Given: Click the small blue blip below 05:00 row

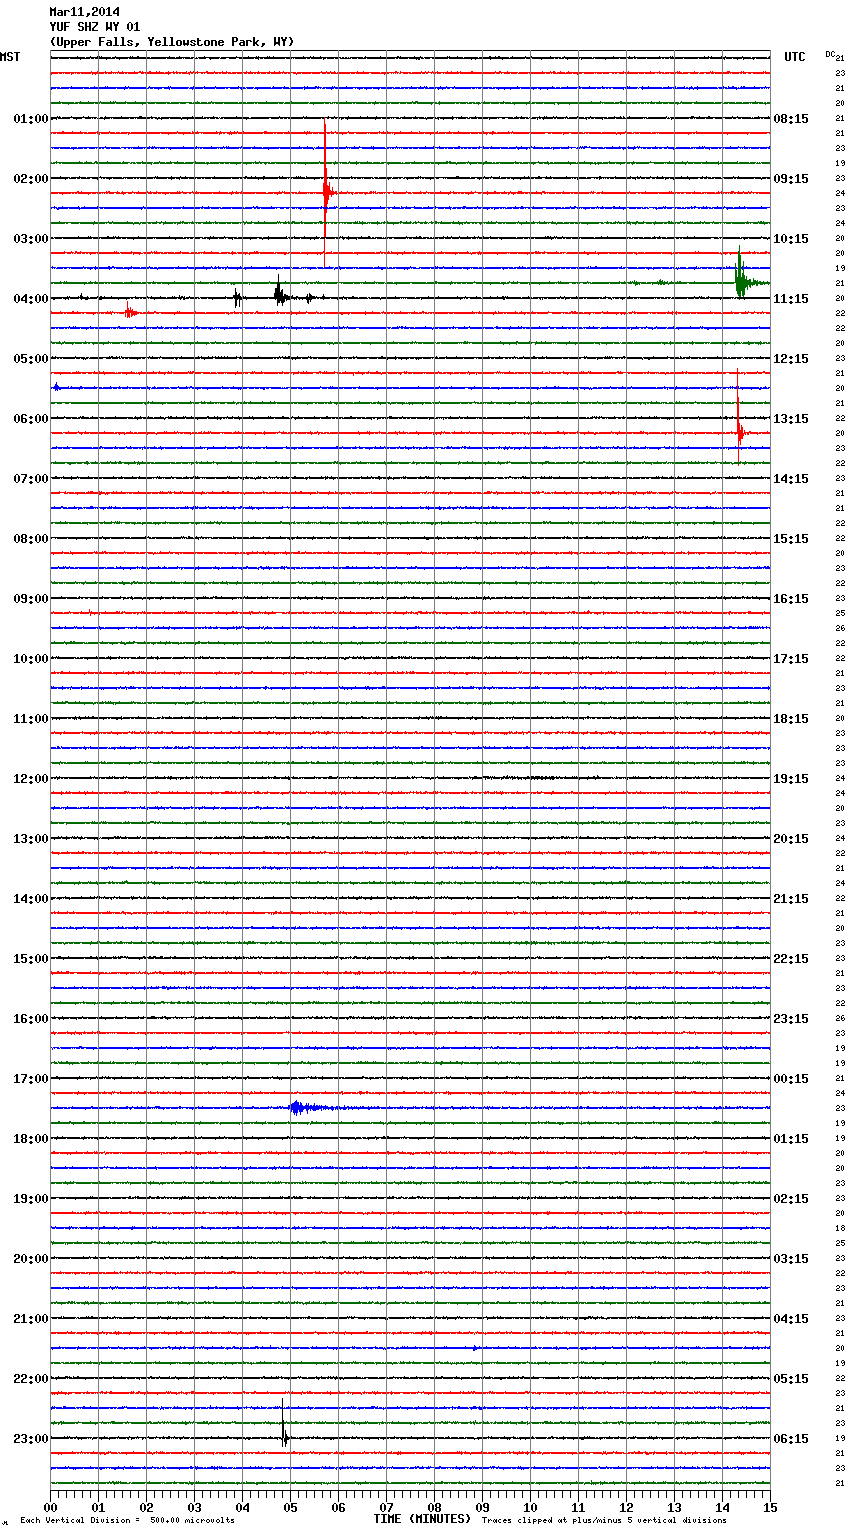Looking at the screenshot, I should pos(56,387).
